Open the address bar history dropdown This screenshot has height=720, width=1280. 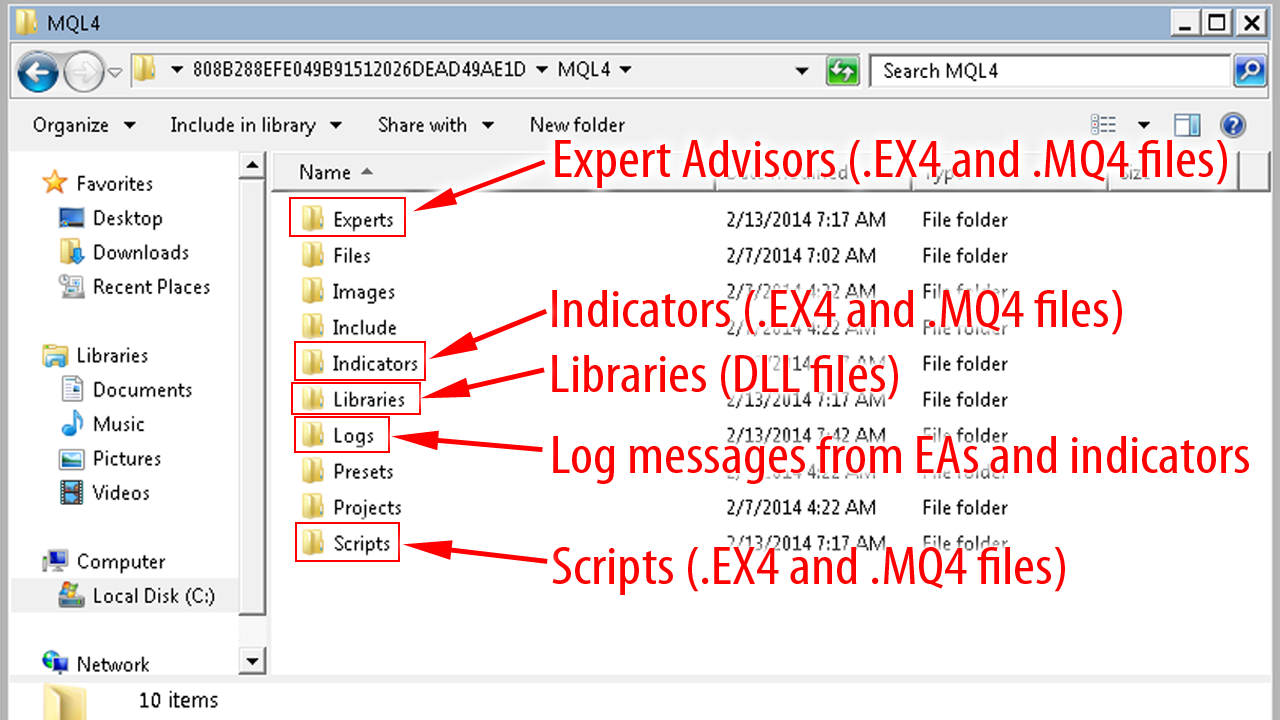coord(801,71)
